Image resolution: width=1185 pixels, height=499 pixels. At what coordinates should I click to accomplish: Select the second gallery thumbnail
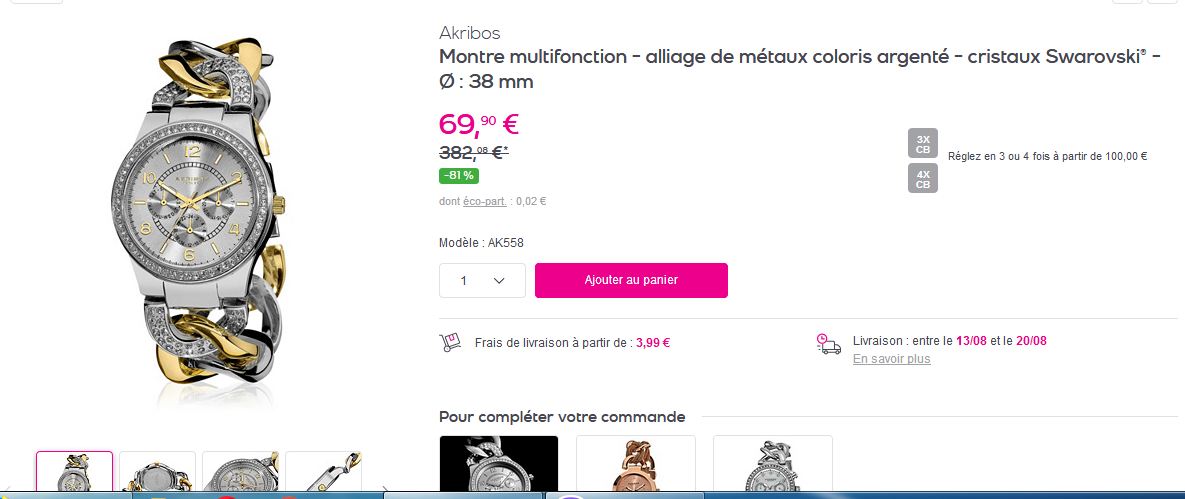coord(157,474)
